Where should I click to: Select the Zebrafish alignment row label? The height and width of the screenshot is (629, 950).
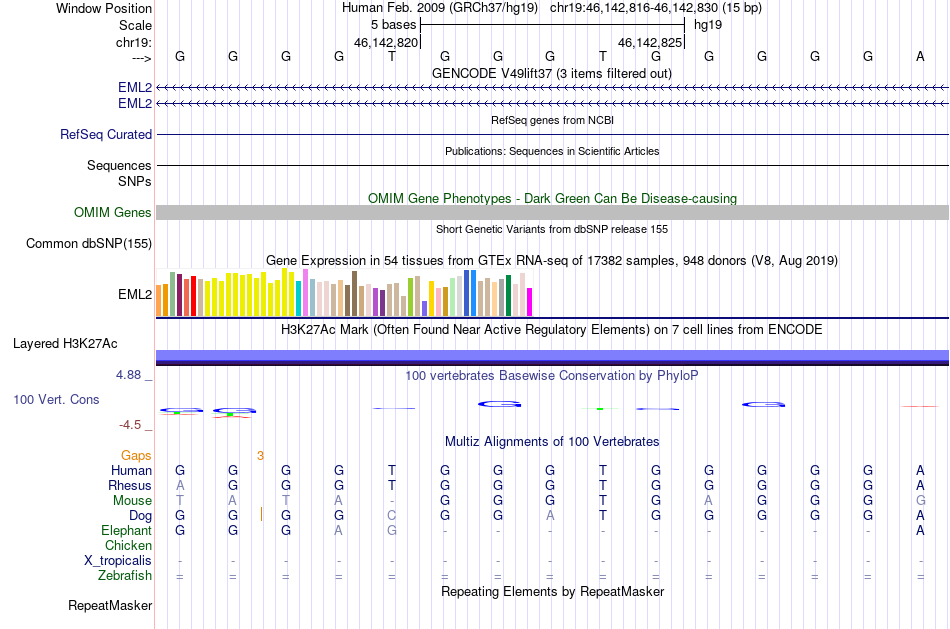click(125, 575)
